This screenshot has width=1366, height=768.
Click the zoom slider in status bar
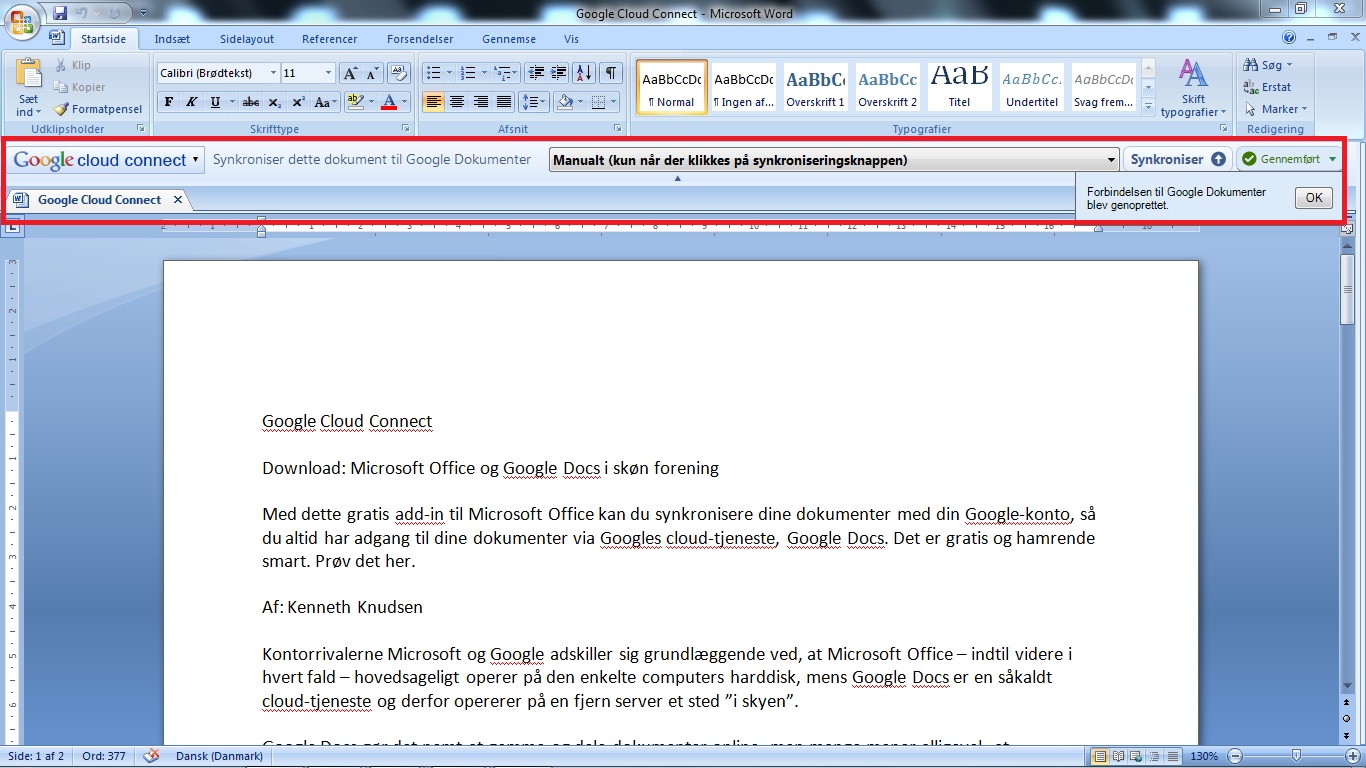click(1296, 756)
